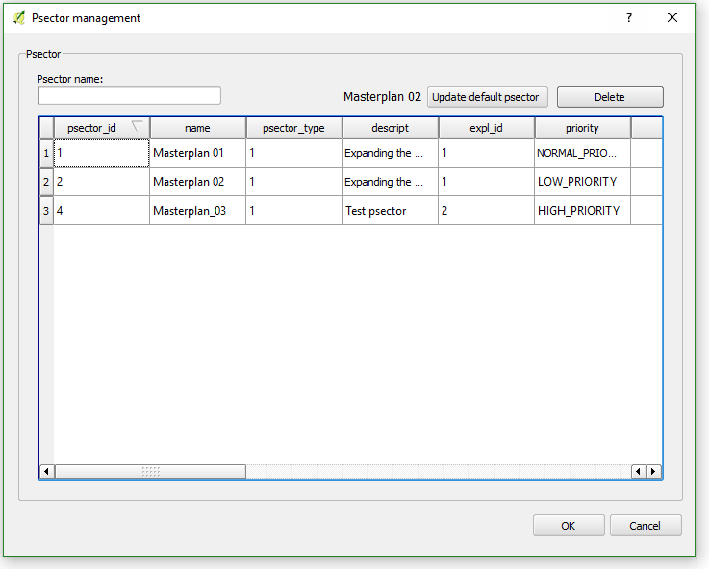The width and height of the screenshot is (709, 569).
Task: Click the scroll left arrow at table bottom
Action: point(46,471)
